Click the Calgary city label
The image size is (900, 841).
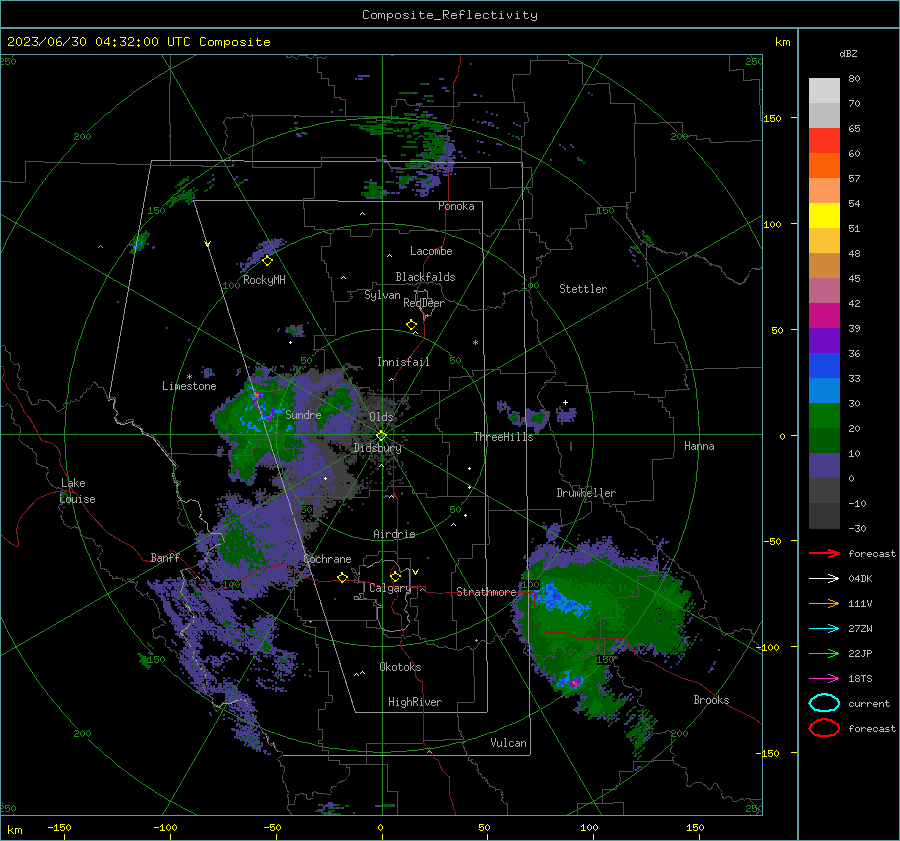click(390, 588)
